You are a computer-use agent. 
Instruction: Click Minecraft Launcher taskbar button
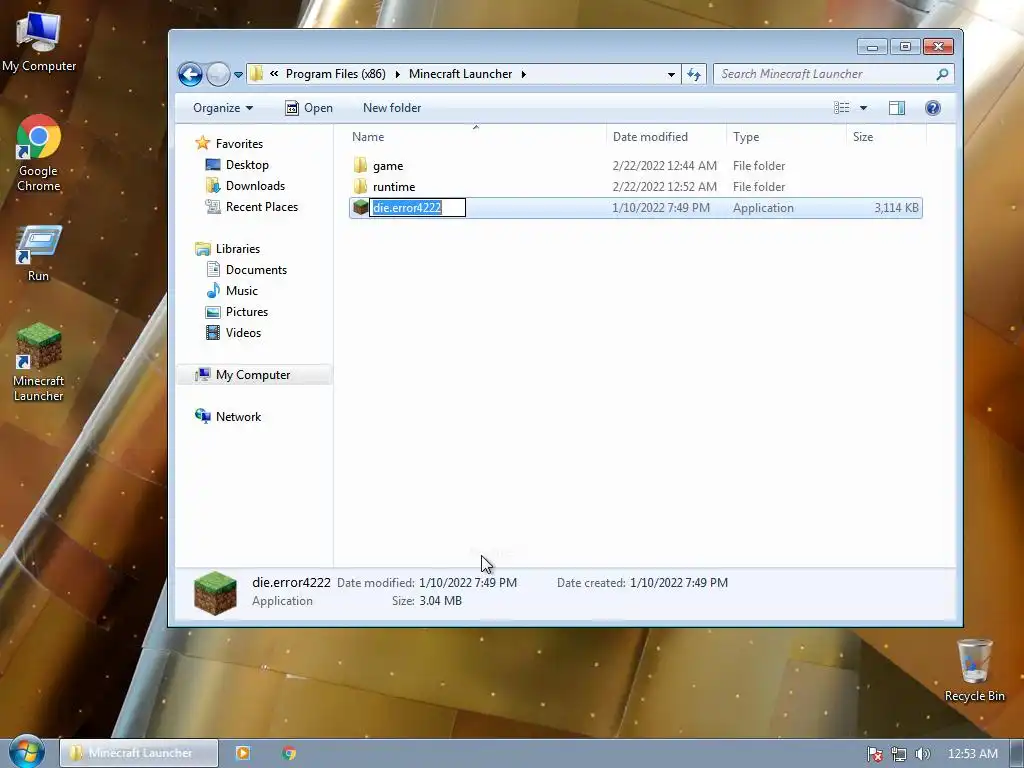click(139, 753)
